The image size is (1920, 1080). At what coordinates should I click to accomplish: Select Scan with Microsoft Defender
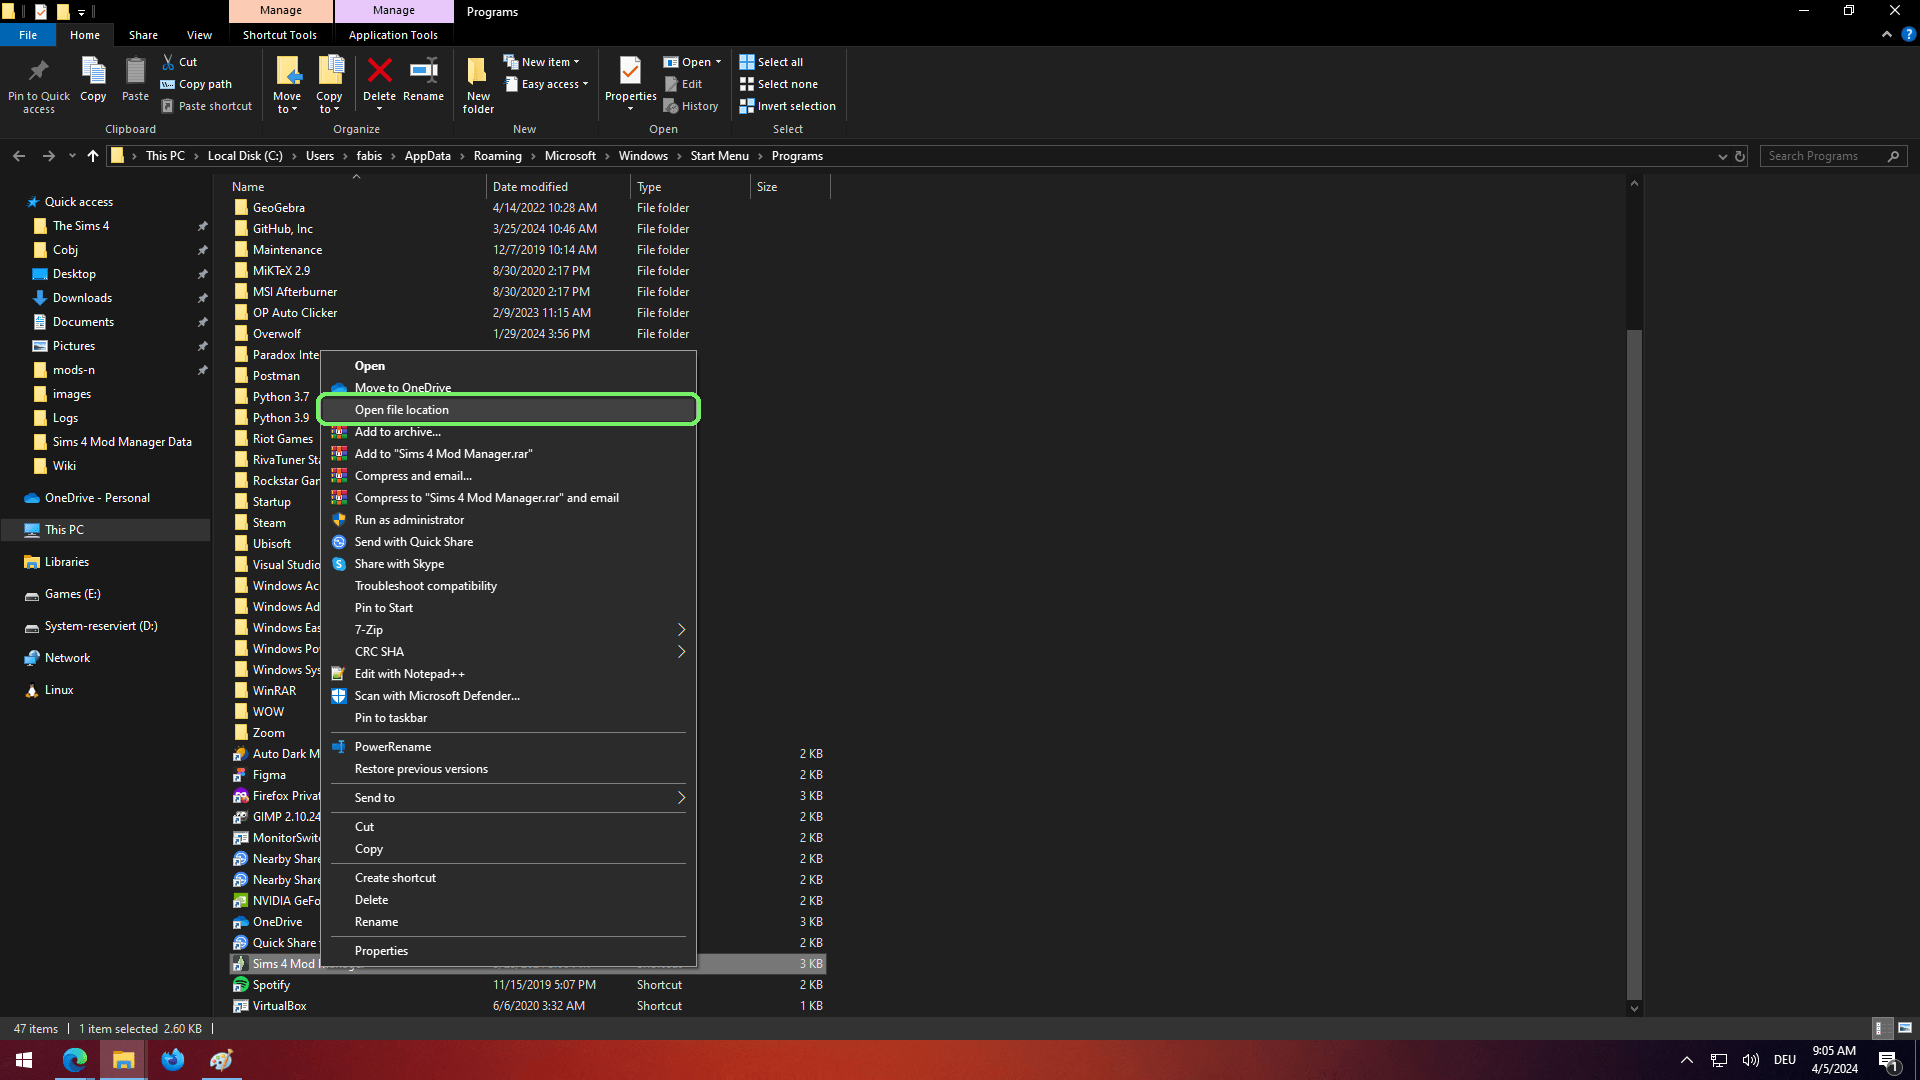[x=508, y=696]
